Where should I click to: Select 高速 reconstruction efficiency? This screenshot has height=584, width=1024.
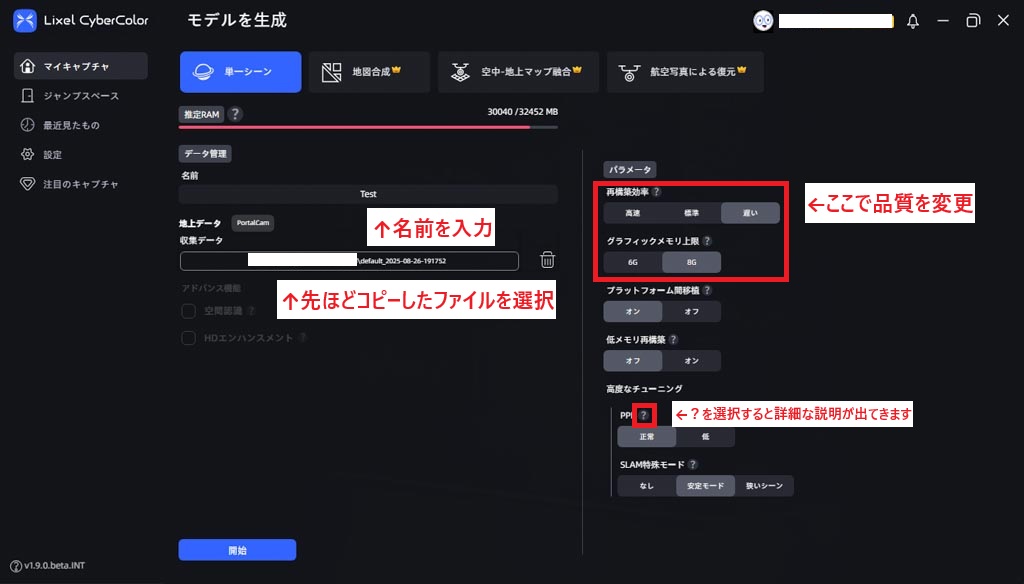tap(632, 213)
